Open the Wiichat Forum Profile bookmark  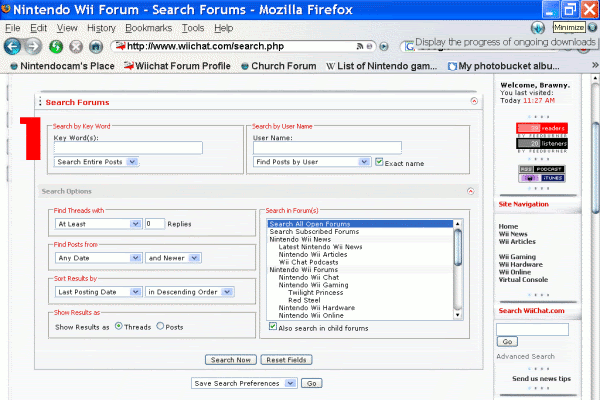pyautogui.click(x=177, y=66)
